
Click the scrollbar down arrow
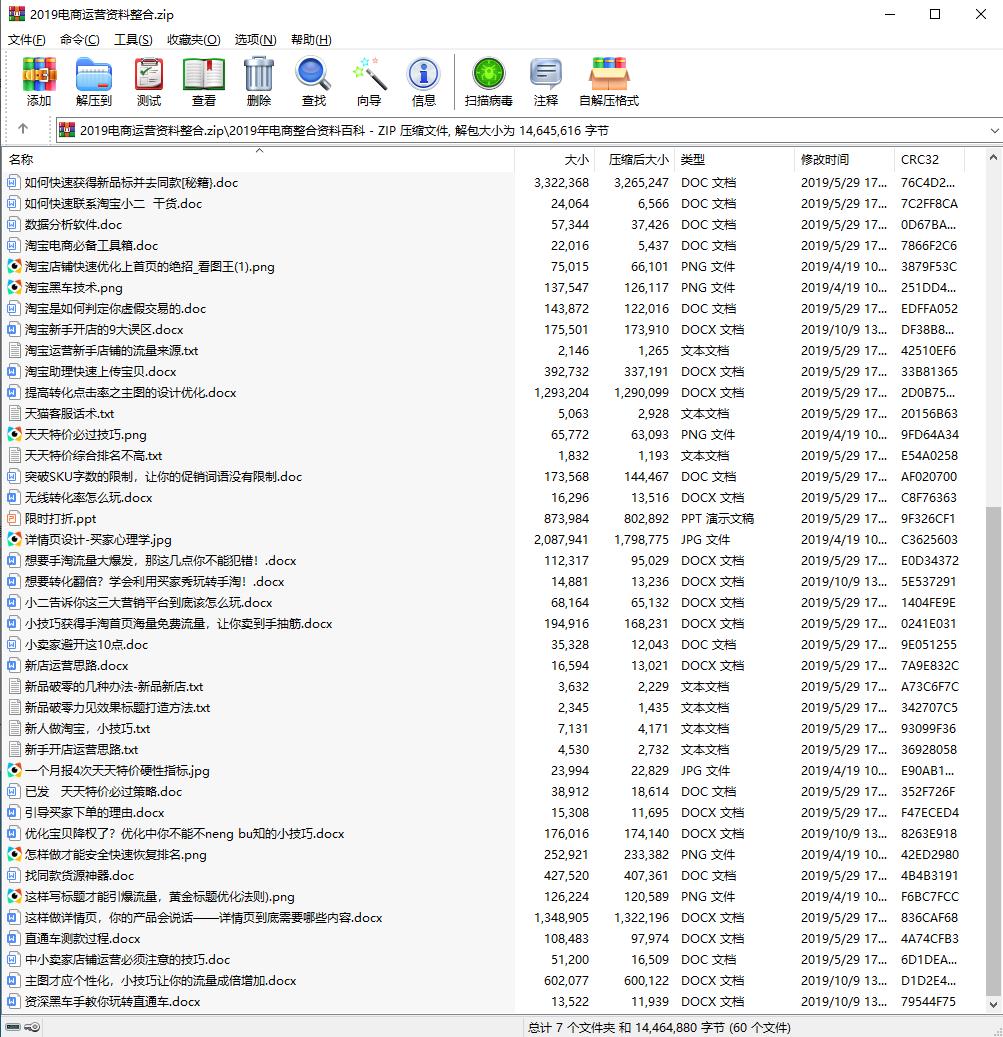(992, 1005)
